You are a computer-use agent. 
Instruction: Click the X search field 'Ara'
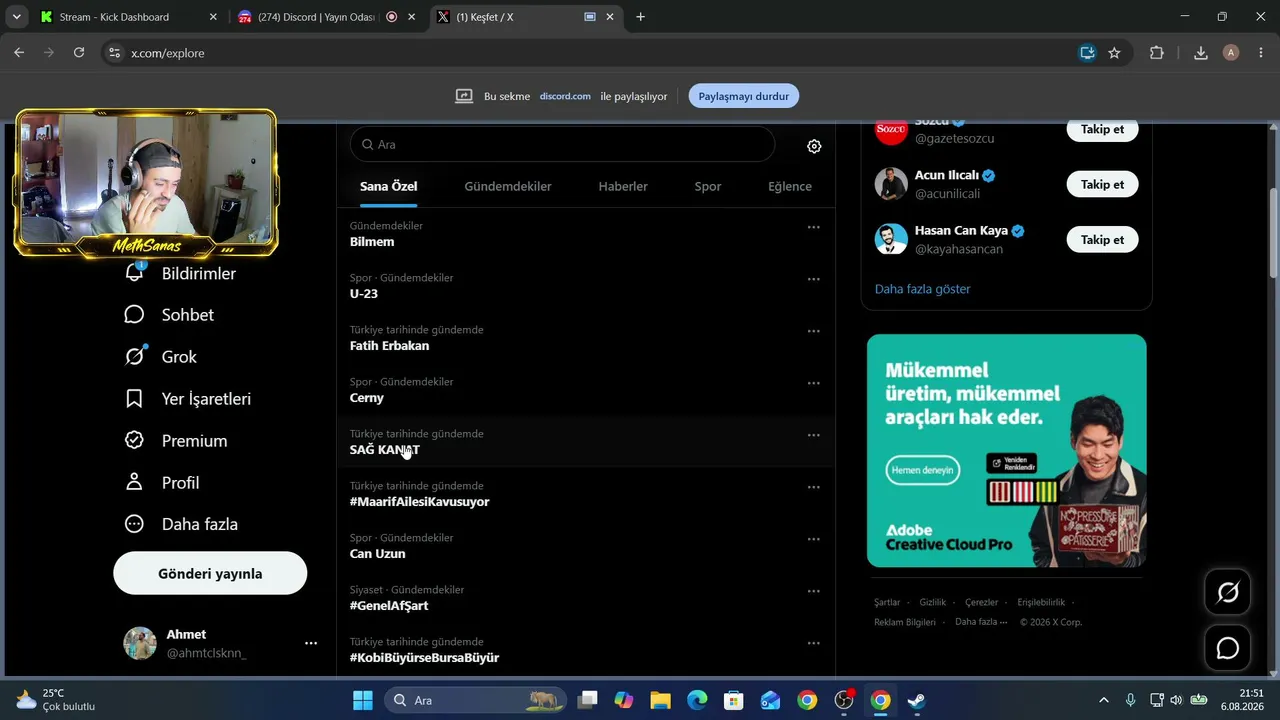pyautogui.click(x=562, y=144)
